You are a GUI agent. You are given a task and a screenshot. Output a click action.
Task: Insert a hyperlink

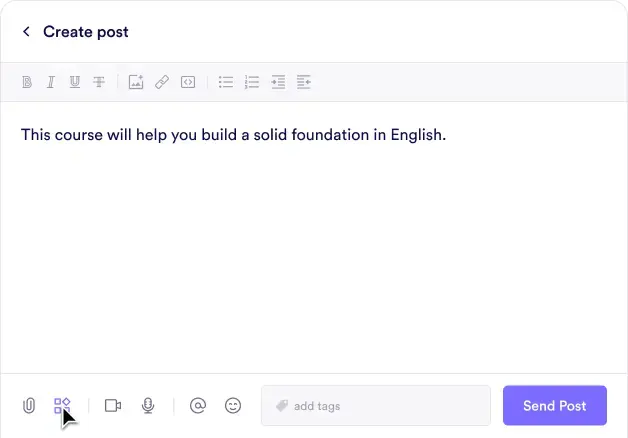161,82
